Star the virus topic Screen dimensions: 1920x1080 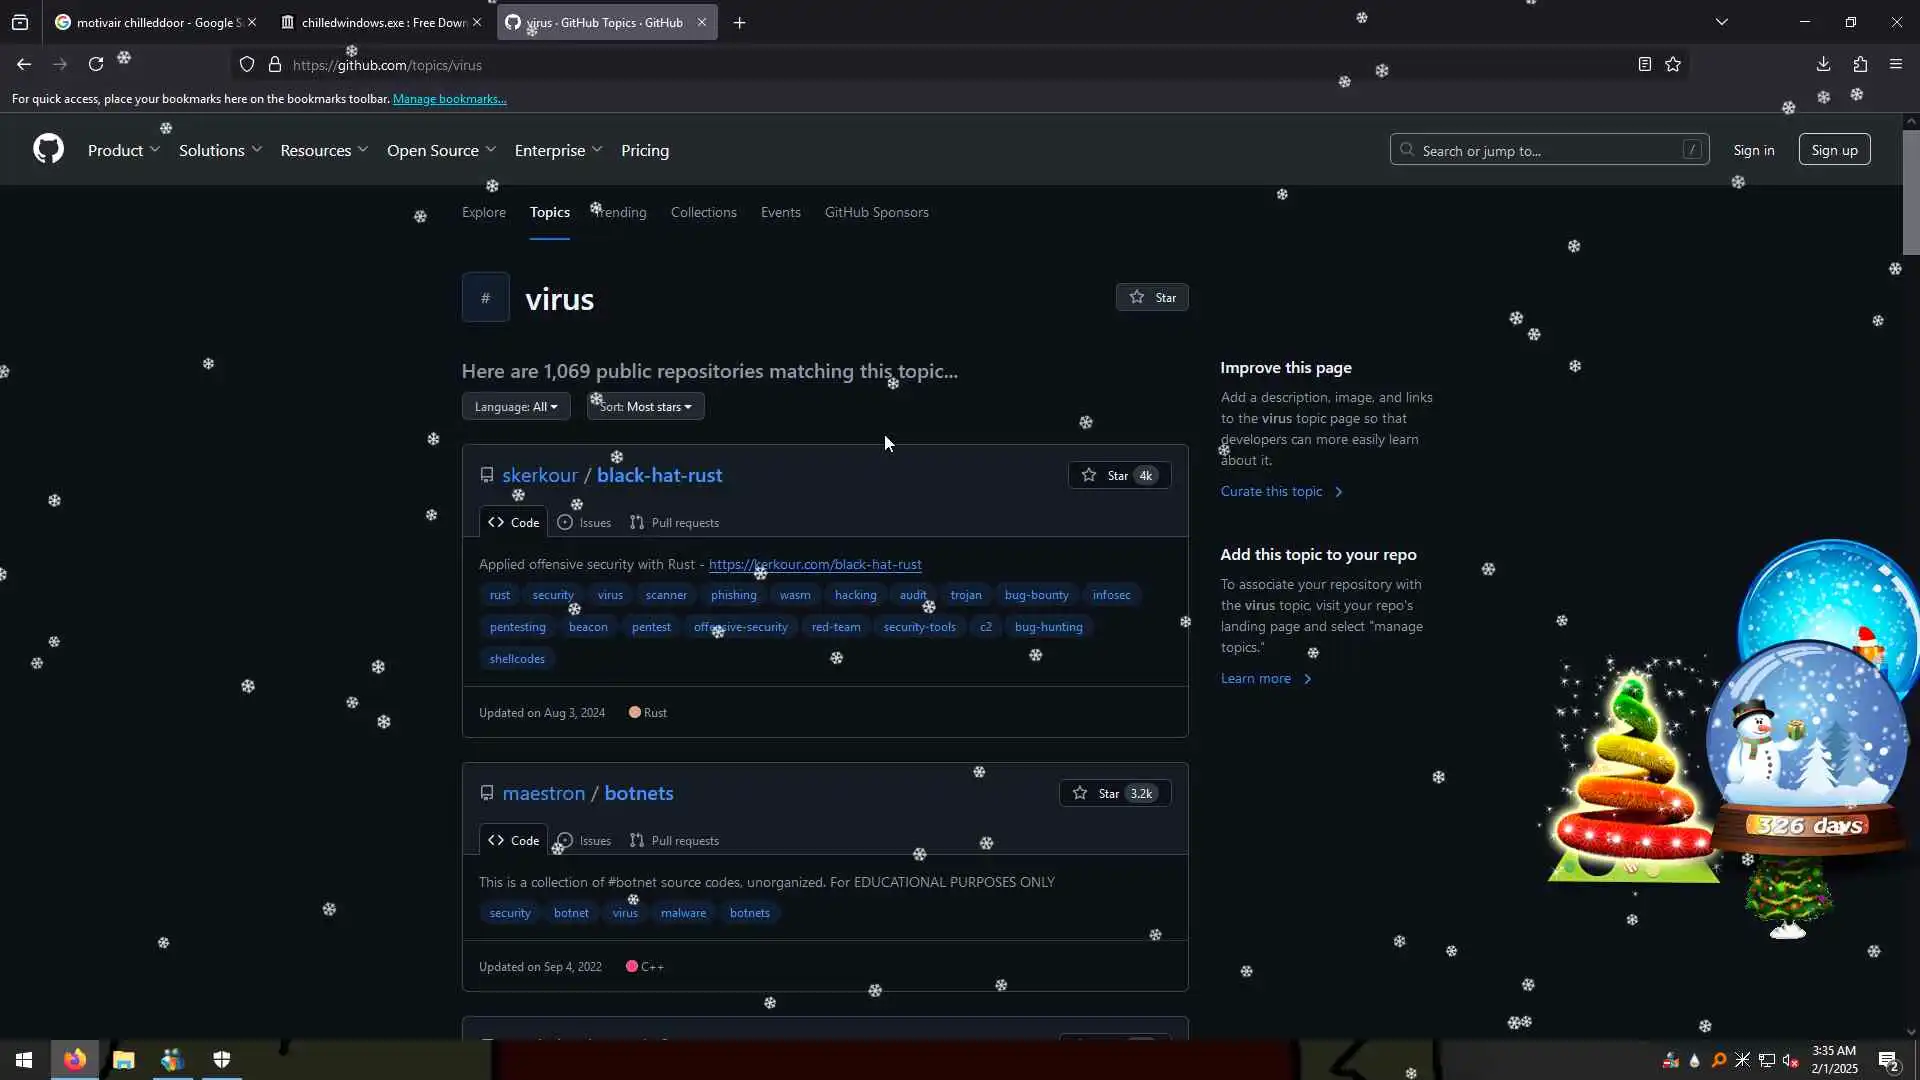tap(1152, 298)
